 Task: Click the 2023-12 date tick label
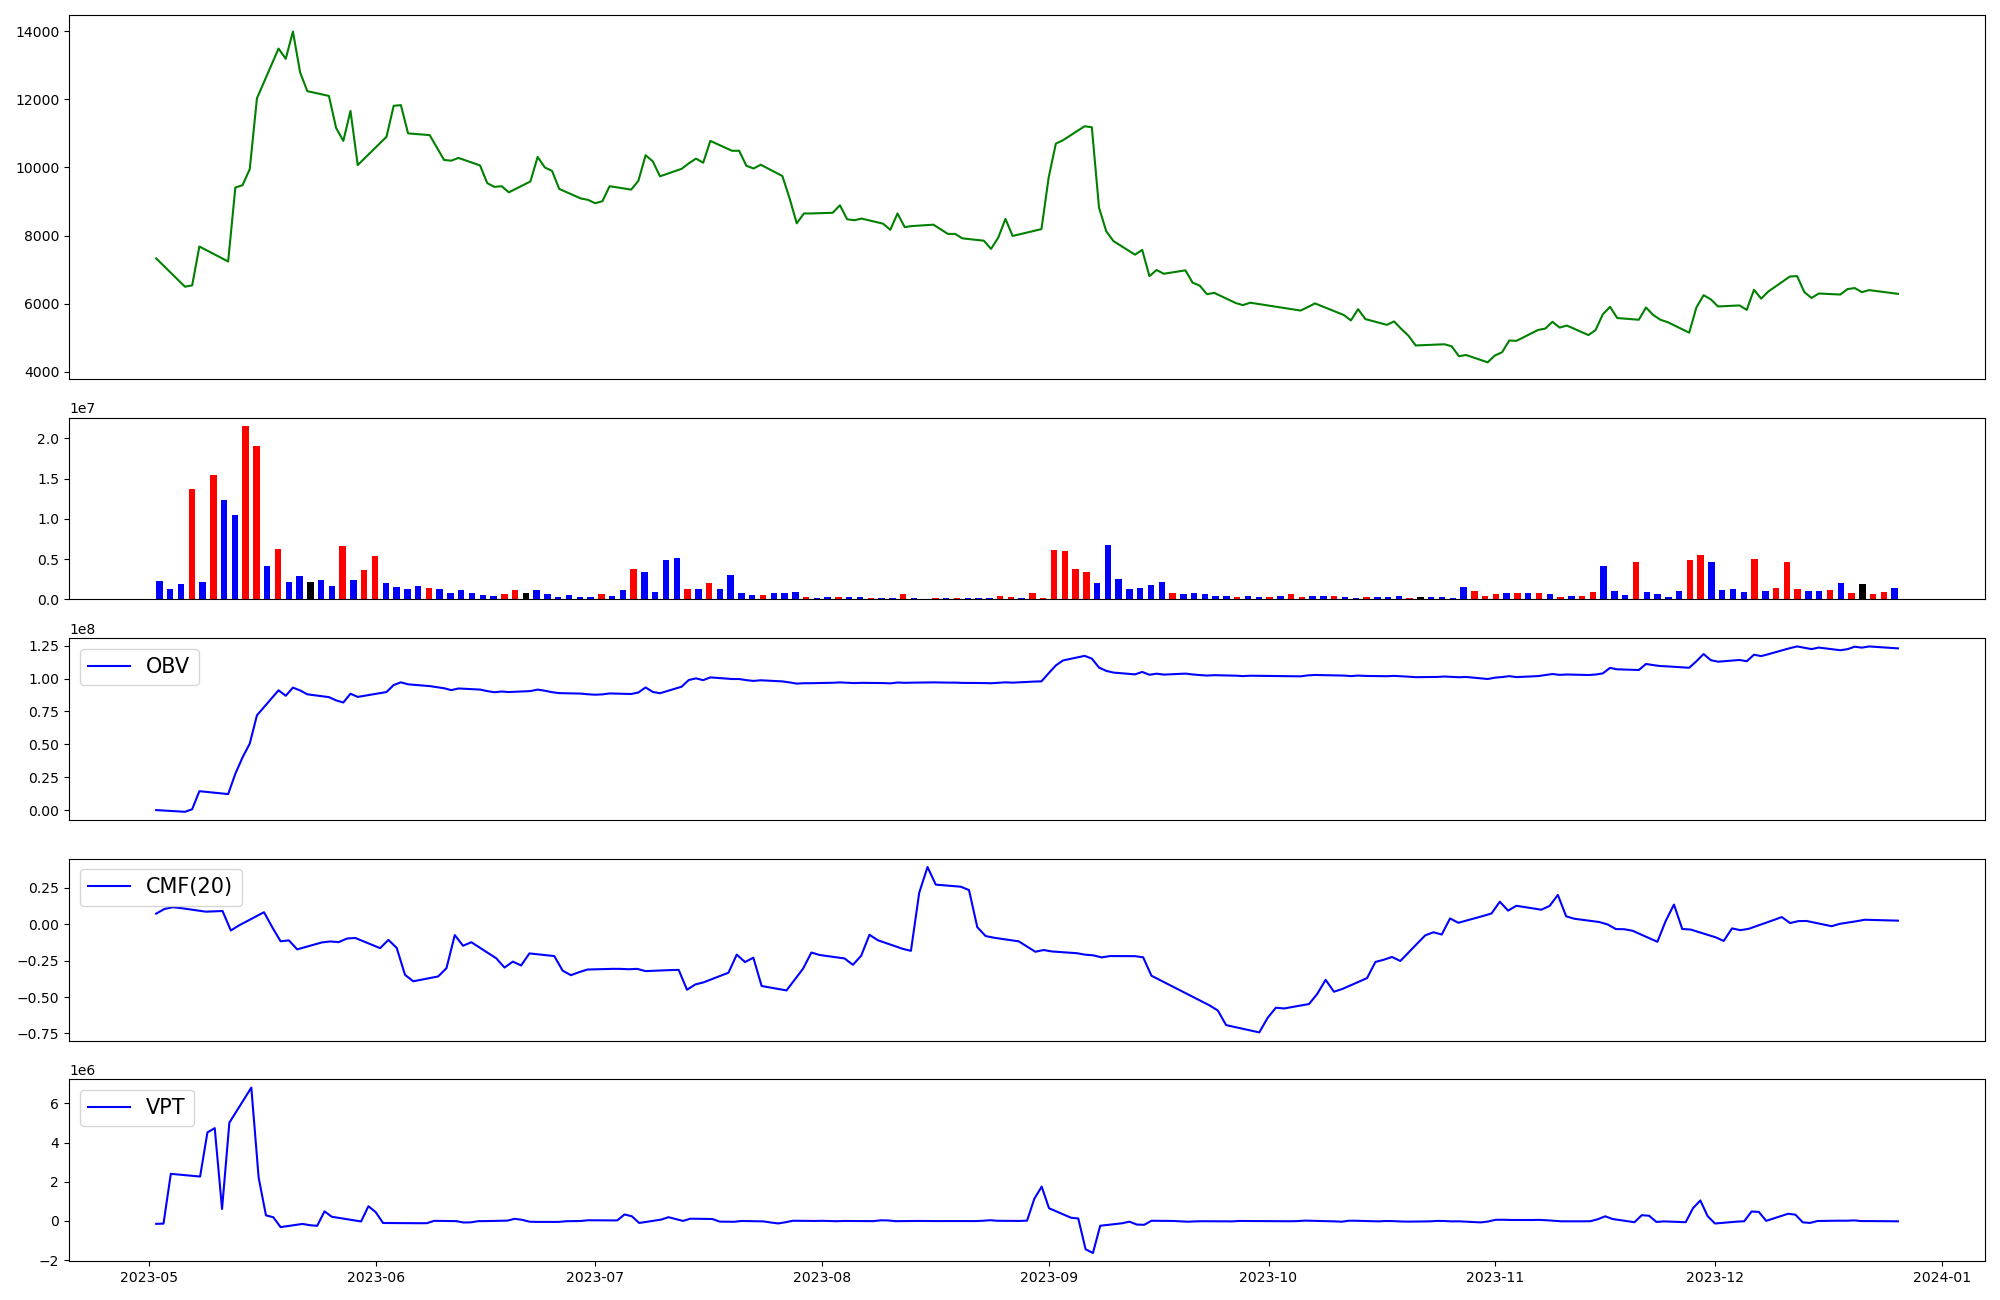(1715, 1277)
